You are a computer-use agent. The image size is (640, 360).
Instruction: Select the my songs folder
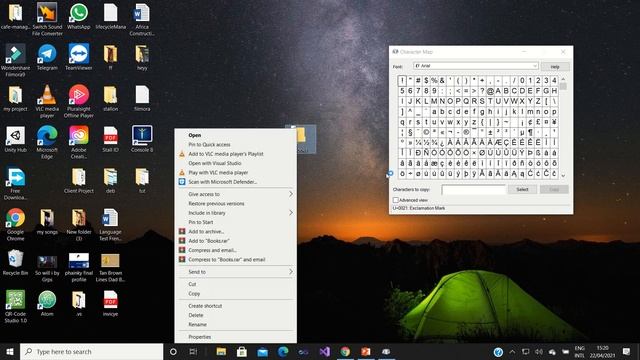pos(47,221)
